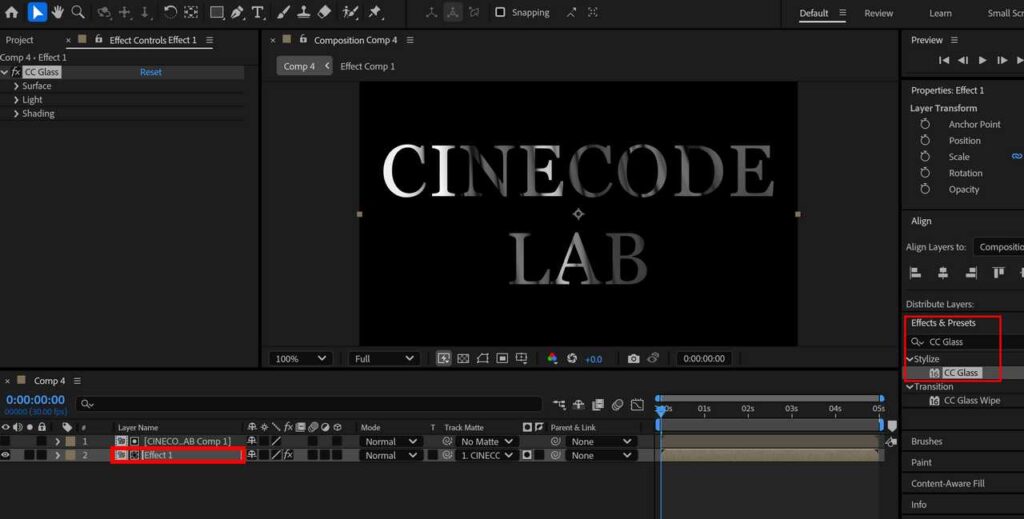Select the Eraser tool

325,12
